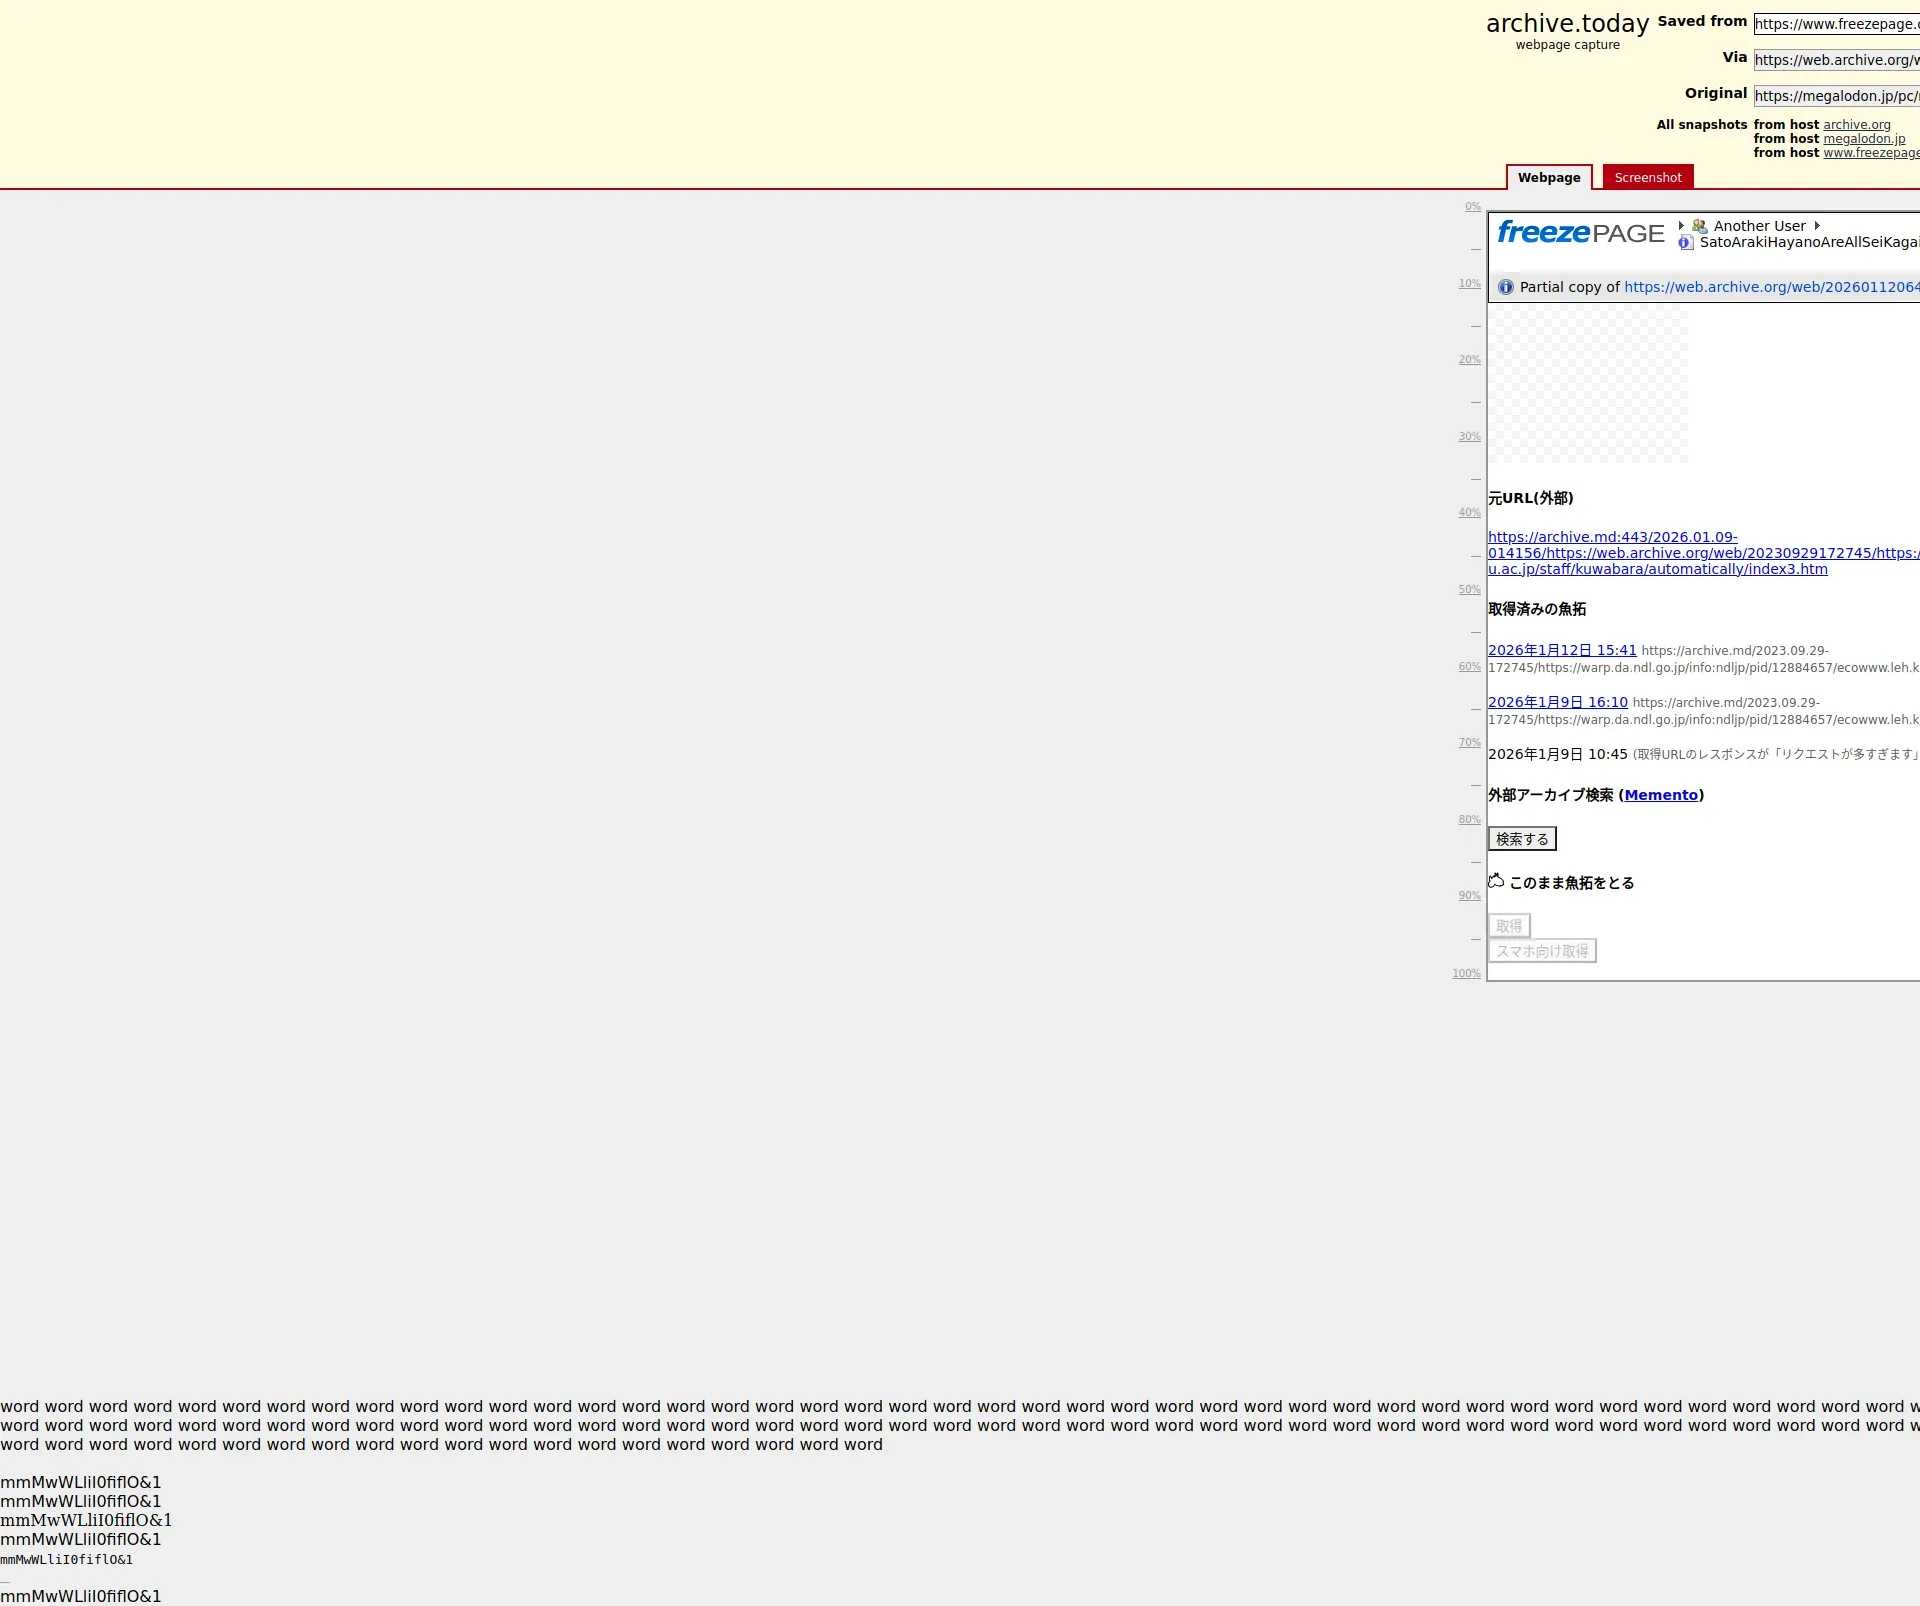
Task: Click the arrow before Another User
Action: click(1681, 226)
